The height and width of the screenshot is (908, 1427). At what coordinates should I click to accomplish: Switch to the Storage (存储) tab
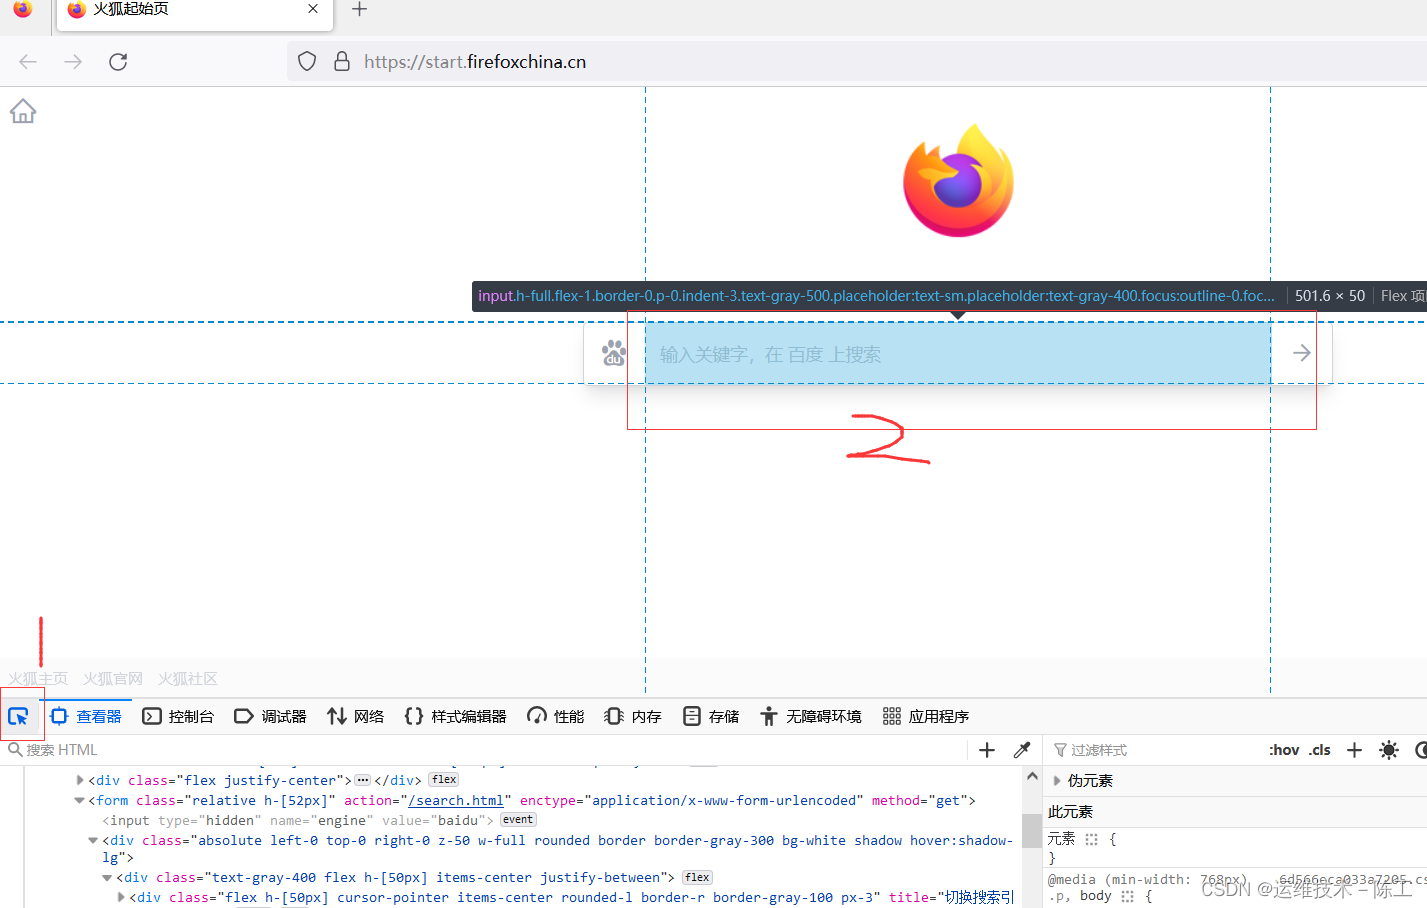[711, 716]
